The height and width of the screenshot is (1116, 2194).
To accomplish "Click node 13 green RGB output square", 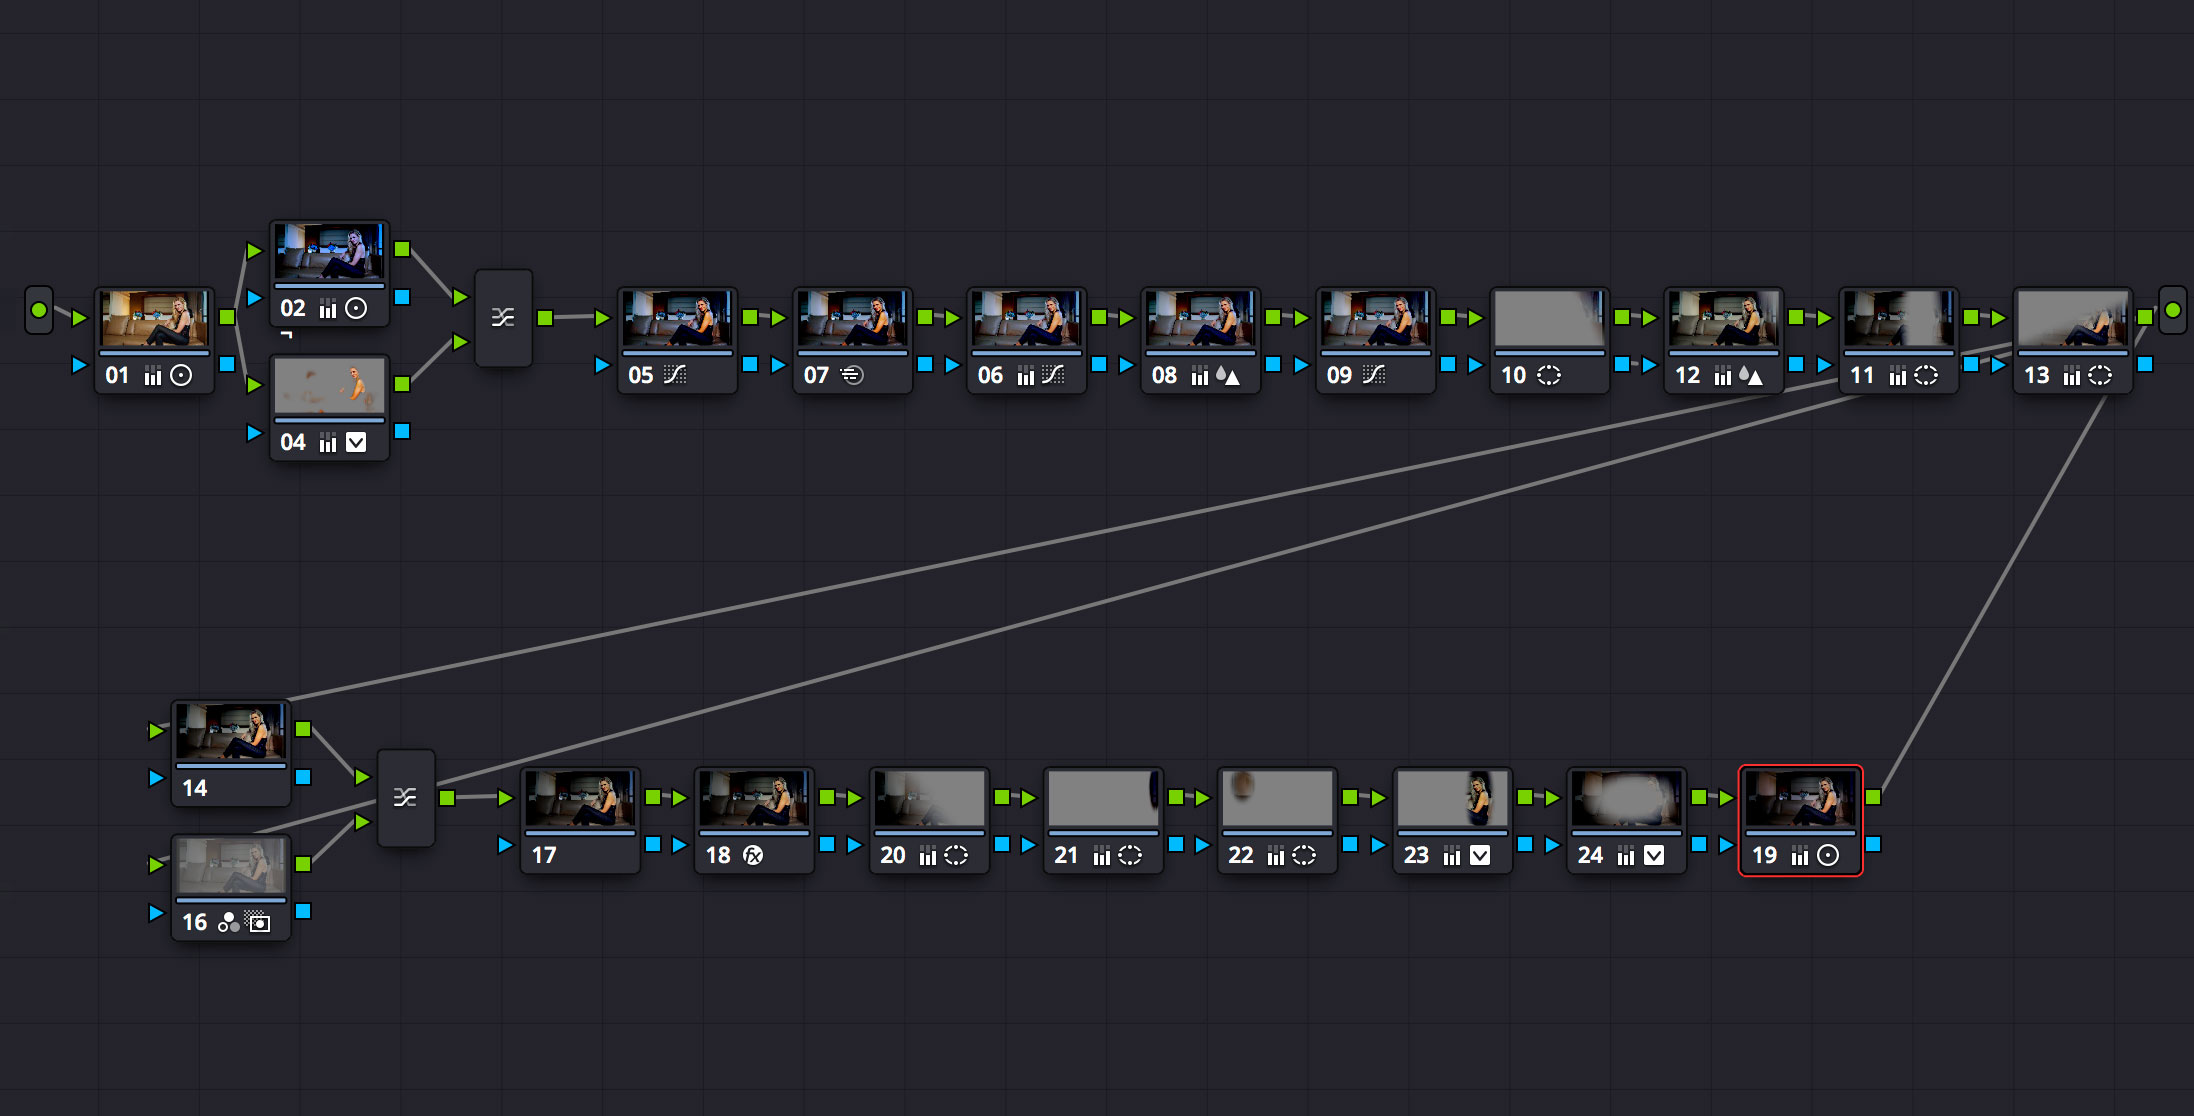I will [2144, 317].
